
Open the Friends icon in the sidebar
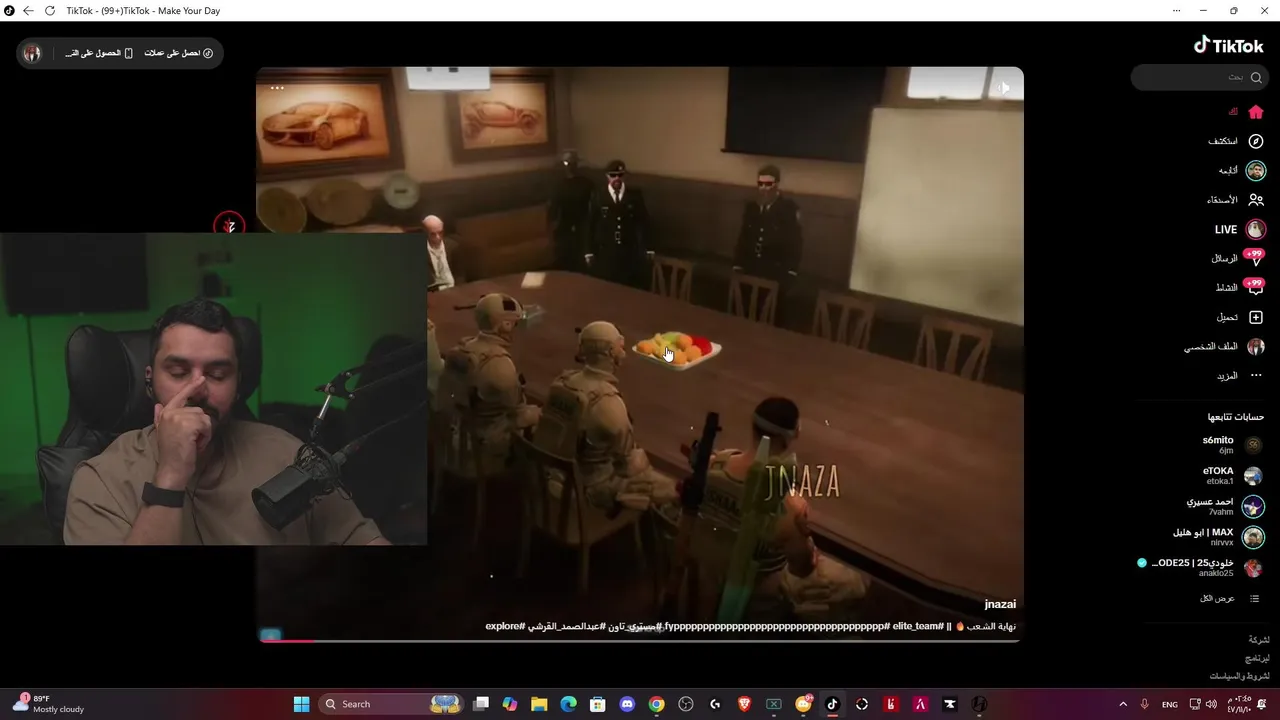coord(1256,200)
